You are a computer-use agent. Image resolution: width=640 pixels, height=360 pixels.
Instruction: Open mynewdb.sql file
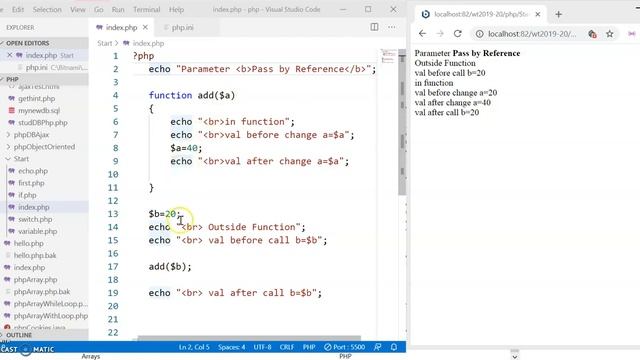point(39,111)
